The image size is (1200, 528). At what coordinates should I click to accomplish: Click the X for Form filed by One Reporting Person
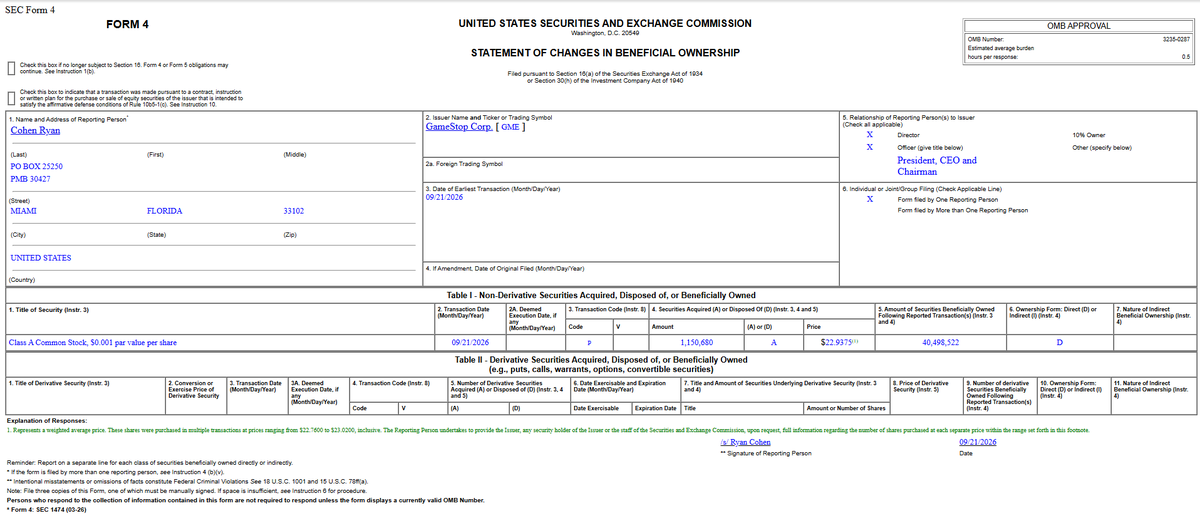870,198
